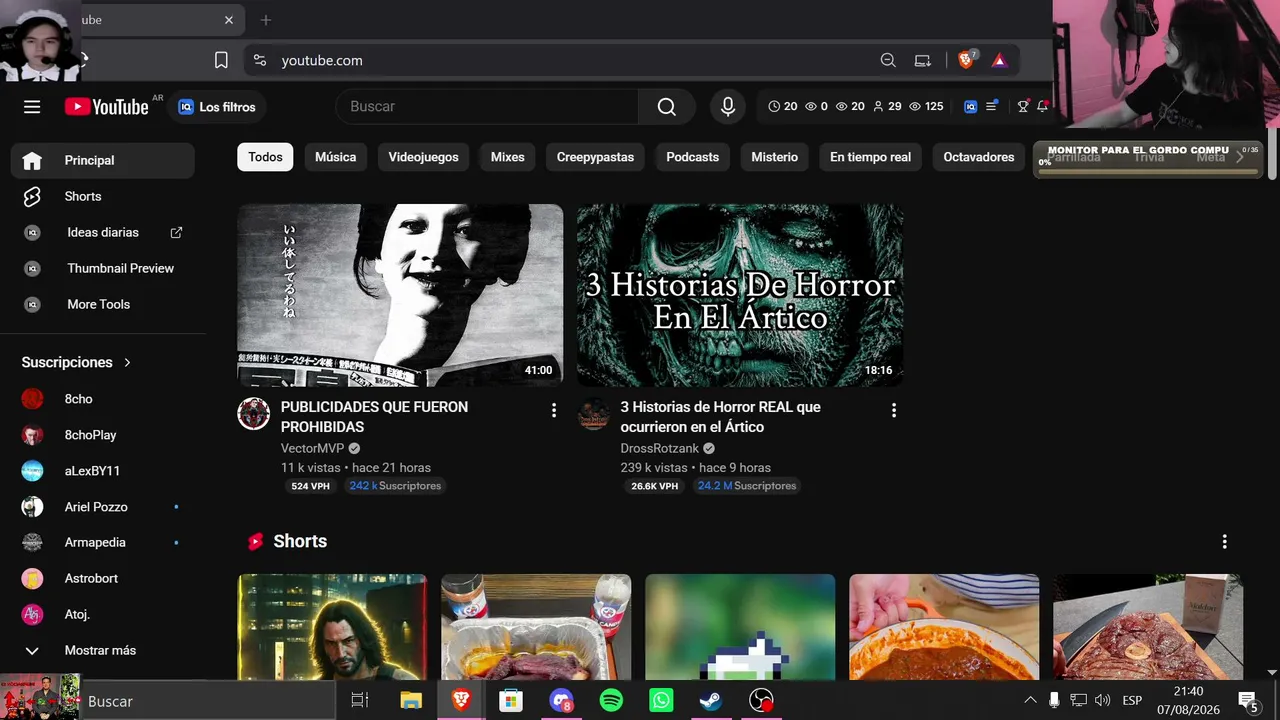The width and height of the screenshot is (1280, 720).
Task: Open the DrossRotzank channel avatar
Action: click(594, 413)
